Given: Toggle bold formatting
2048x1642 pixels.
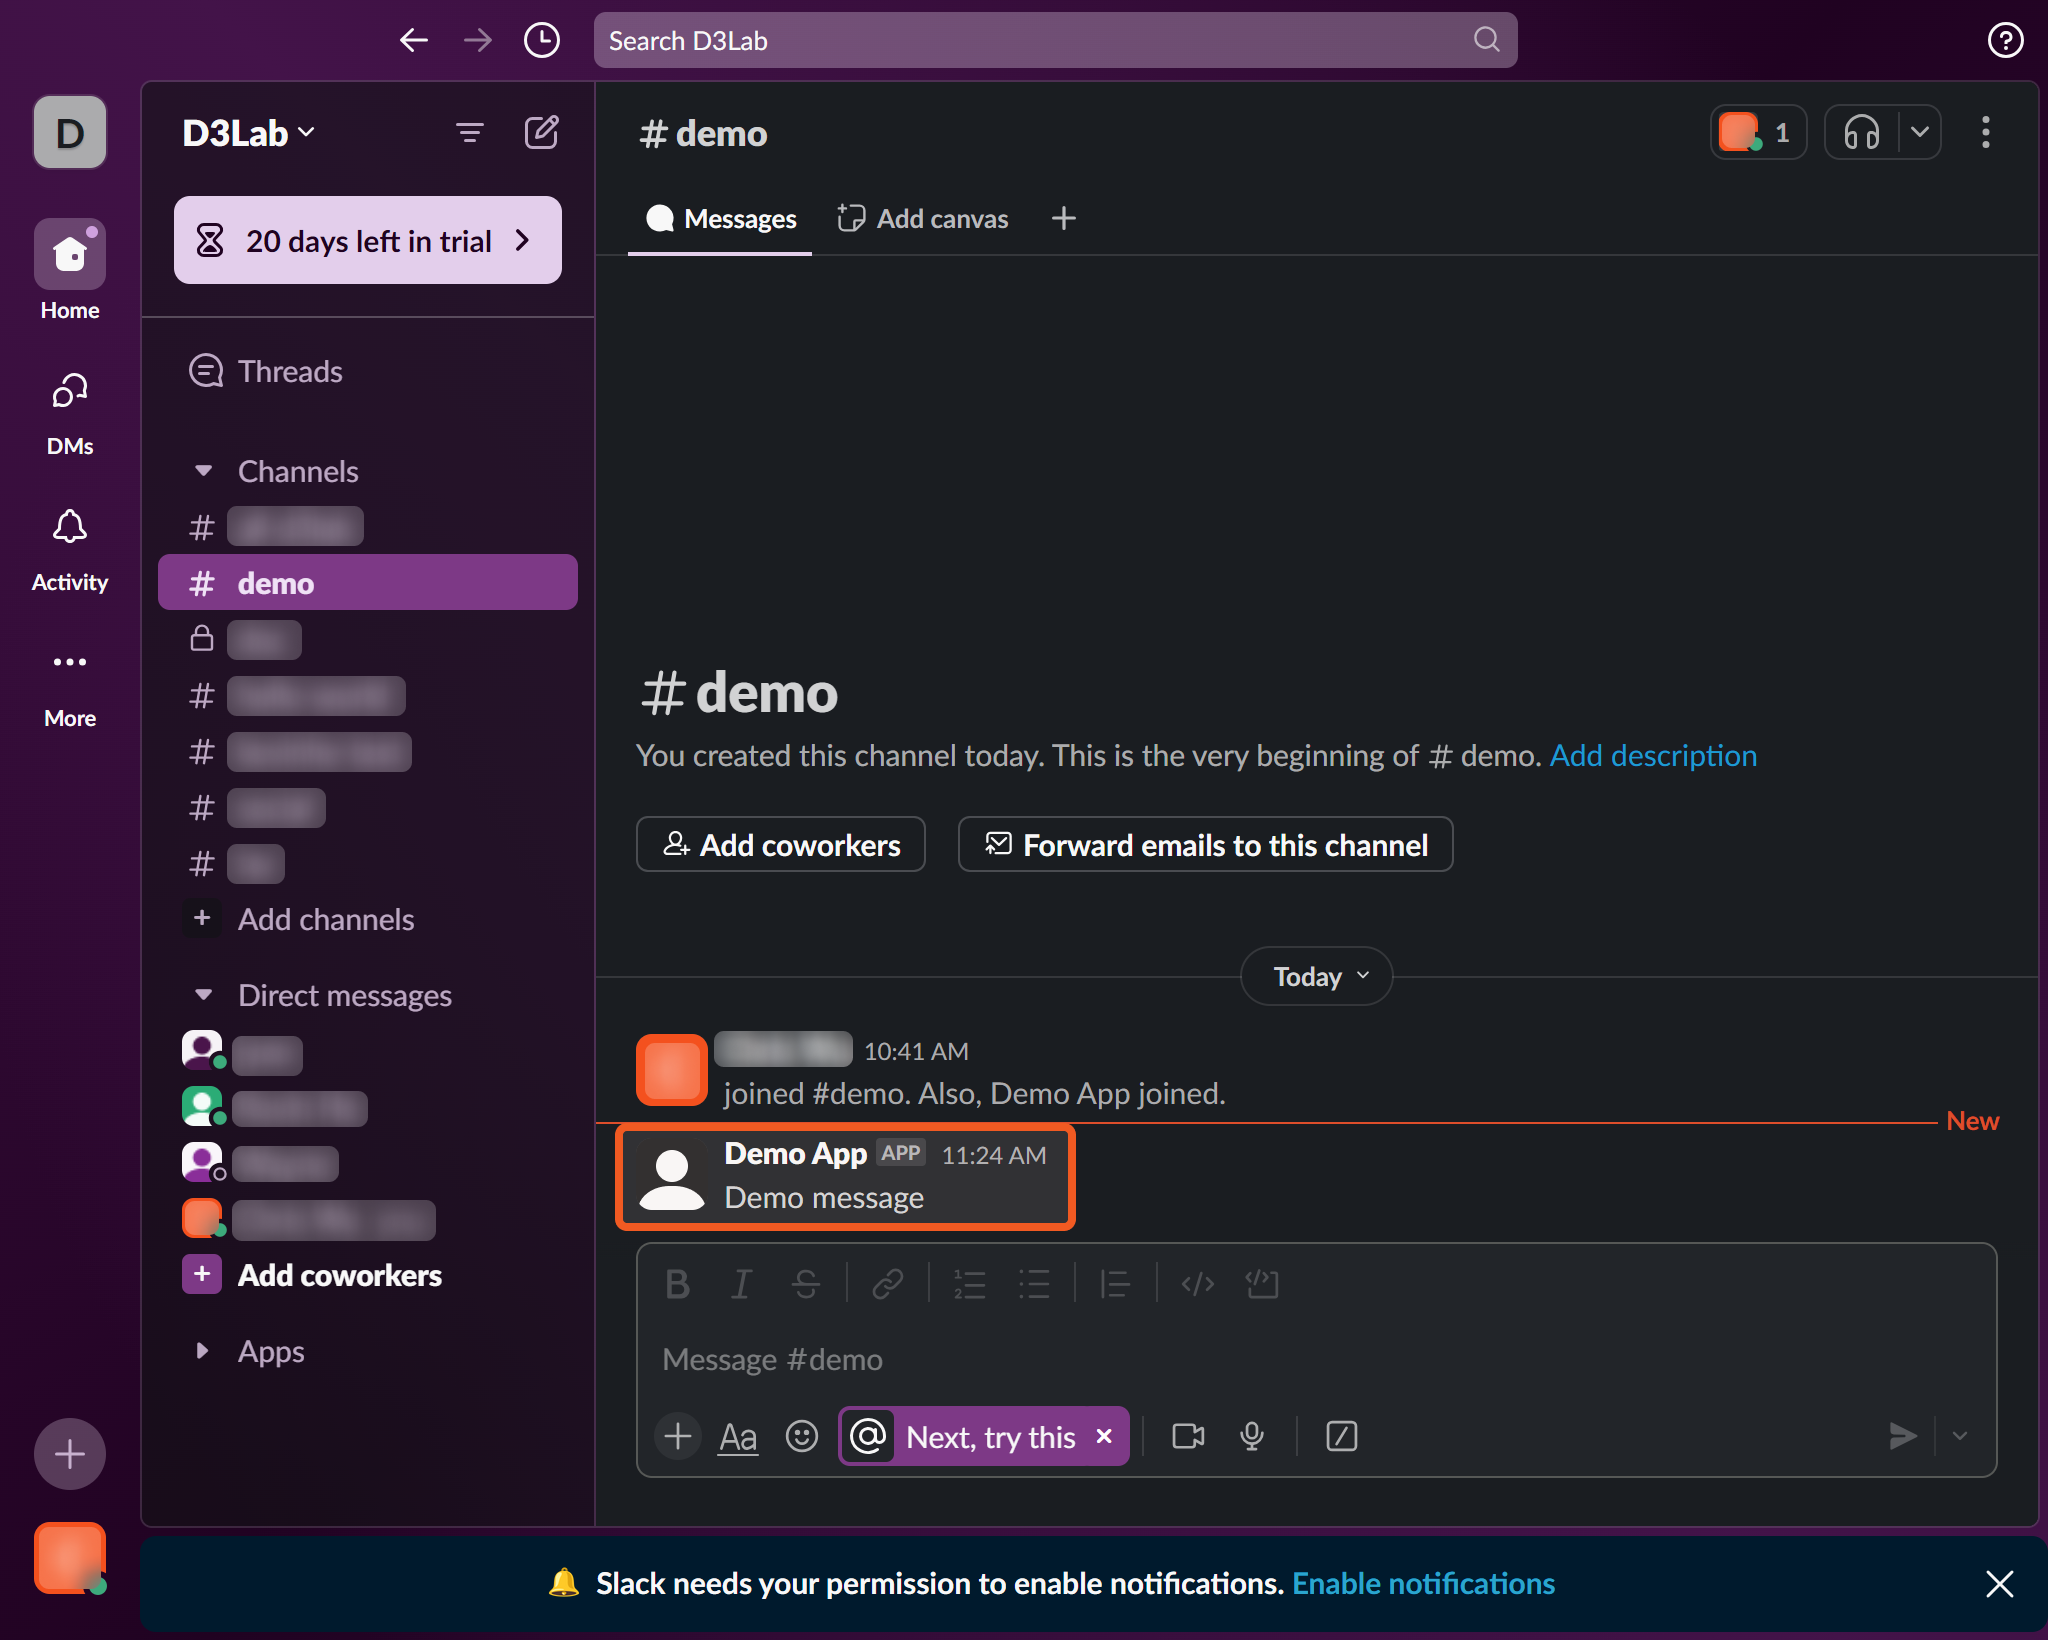Looking at the screenshot, I should click(x=677, y=1284).
